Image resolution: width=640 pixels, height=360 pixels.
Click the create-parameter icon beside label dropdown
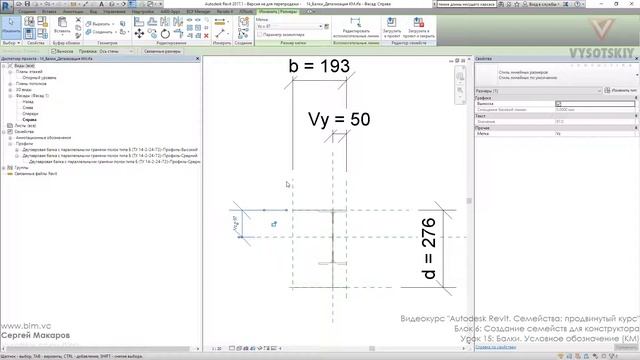(x=327, y=27)
